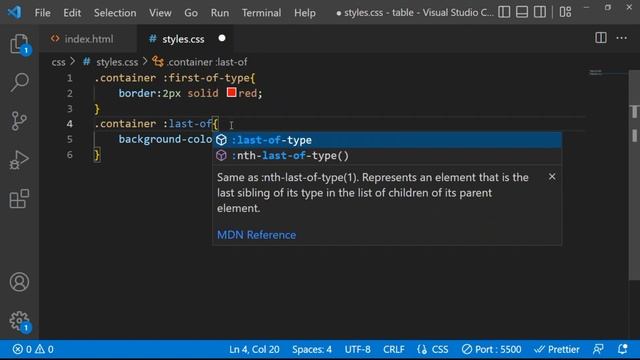This screenshot has height=360, width=640.
Task: Click Port : 5500 Live Server status
Action: pos(491,349)
